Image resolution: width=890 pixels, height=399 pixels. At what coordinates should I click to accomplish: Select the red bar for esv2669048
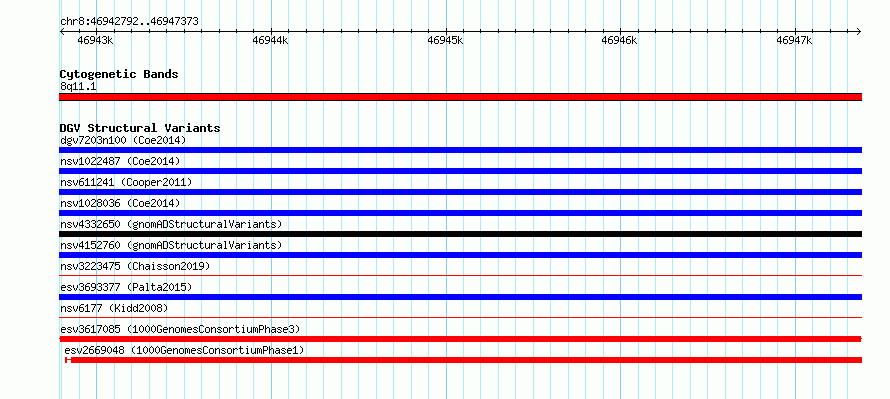[x=464, y=360]
